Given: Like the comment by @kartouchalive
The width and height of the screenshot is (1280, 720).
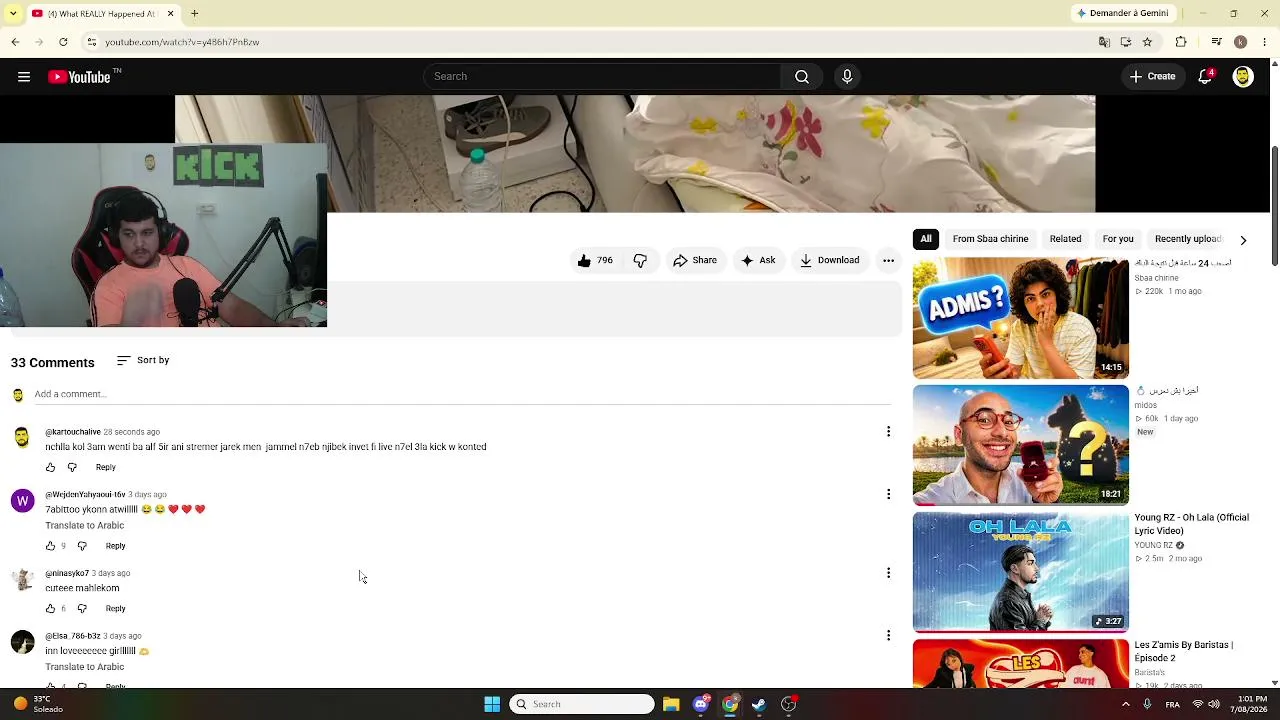Looking at the screenshot, I should point(50,467).
